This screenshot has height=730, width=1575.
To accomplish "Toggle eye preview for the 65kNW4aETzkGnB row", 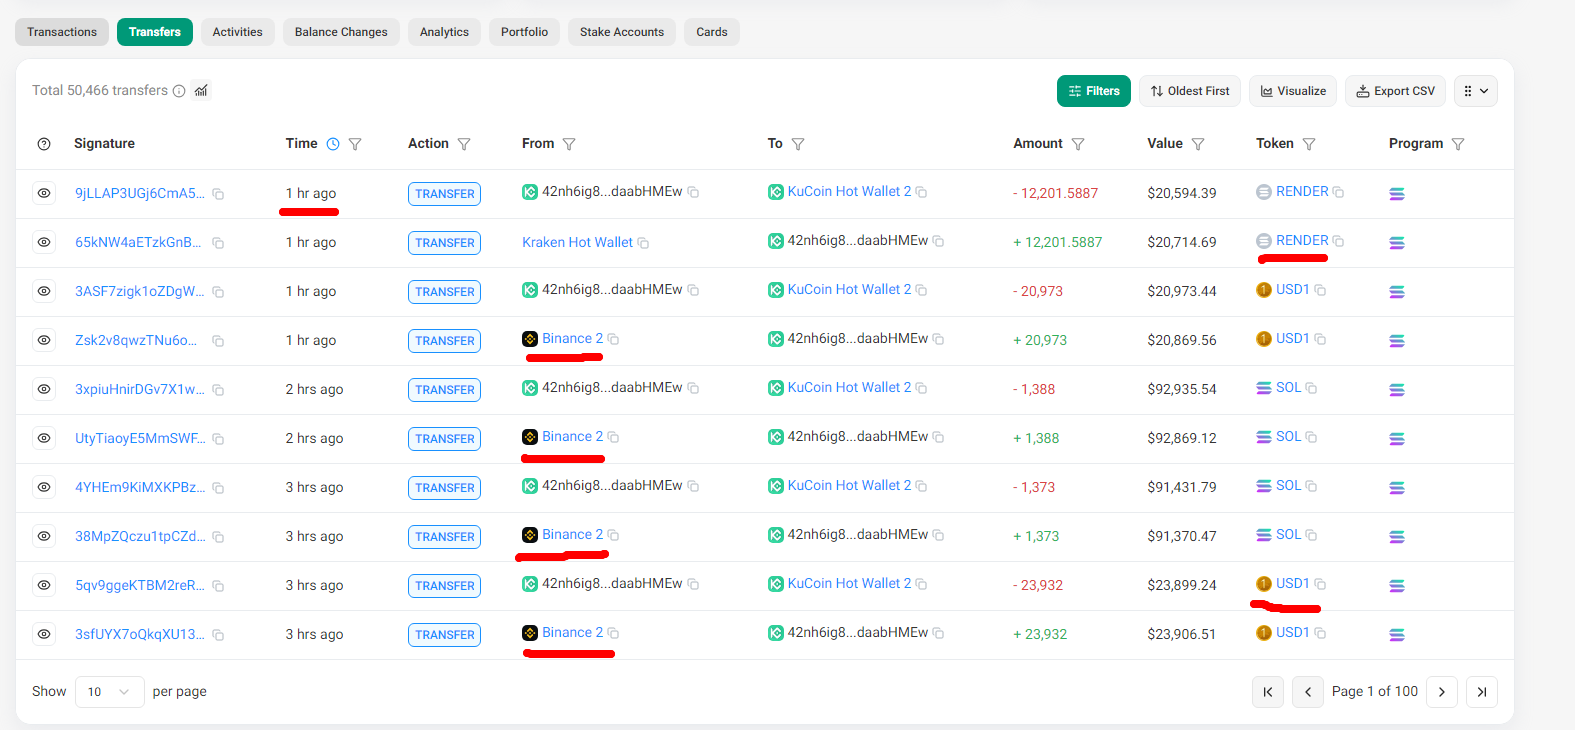I will (x=44, y=242).
